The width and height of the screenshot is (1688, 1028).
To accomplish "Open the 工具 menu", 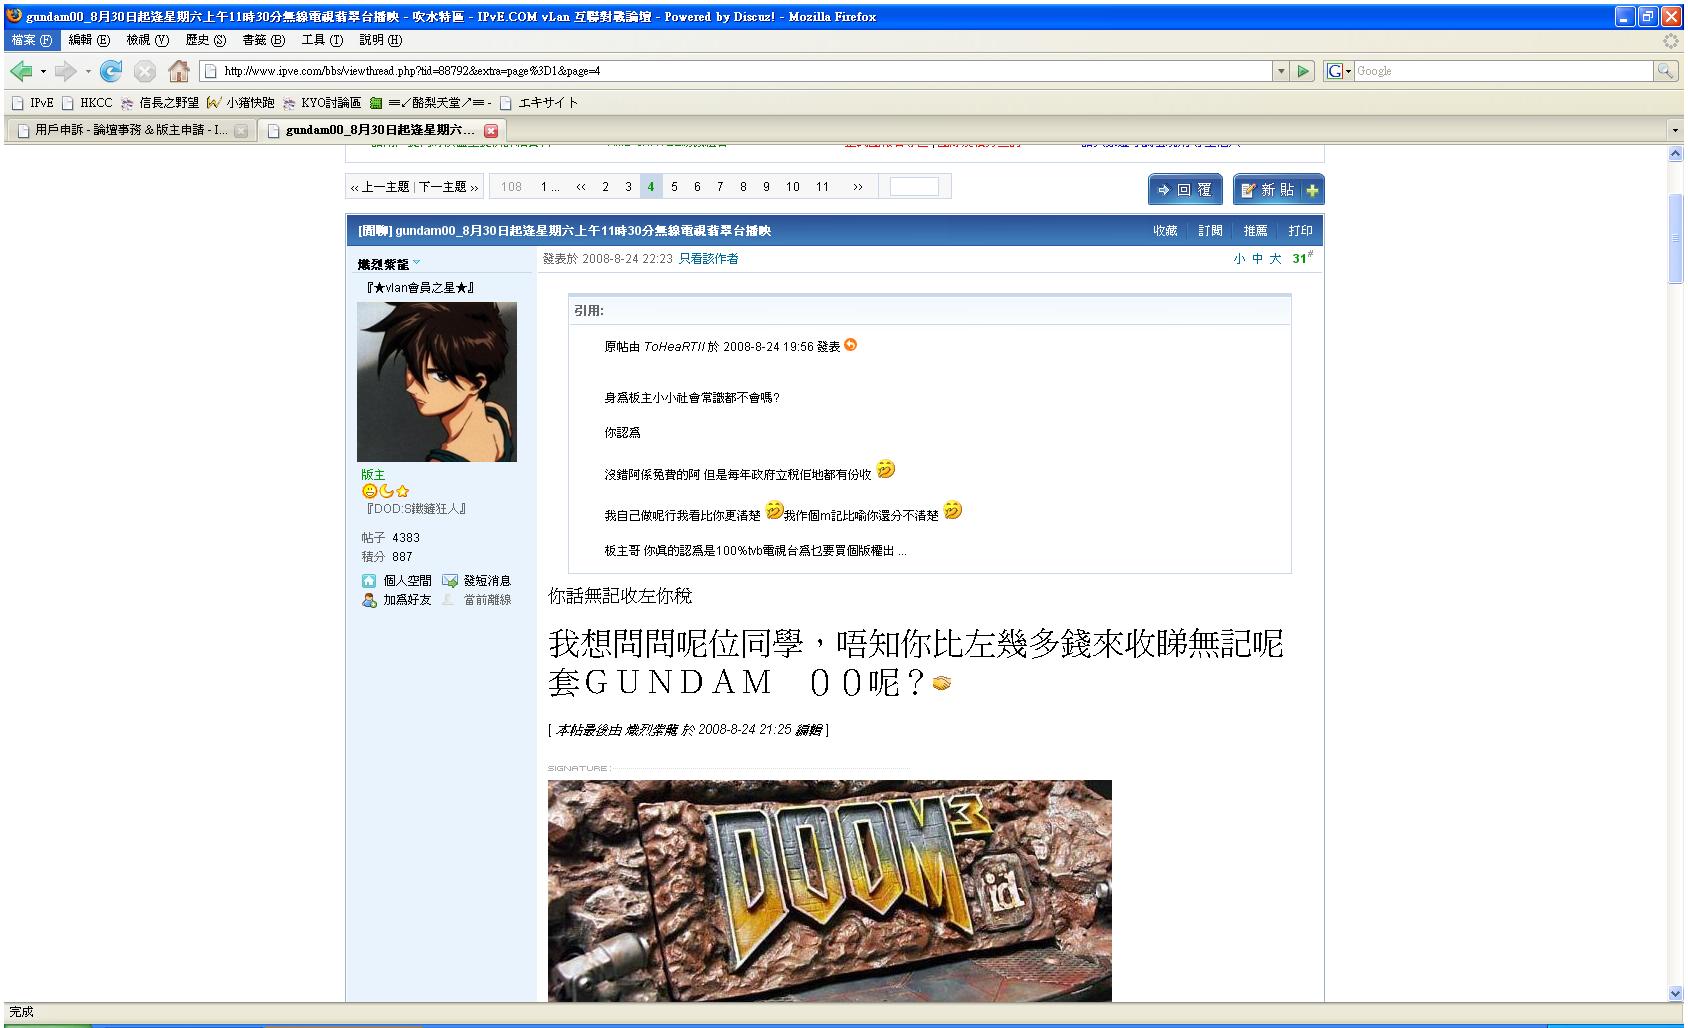I will click(x=322, y=40).
